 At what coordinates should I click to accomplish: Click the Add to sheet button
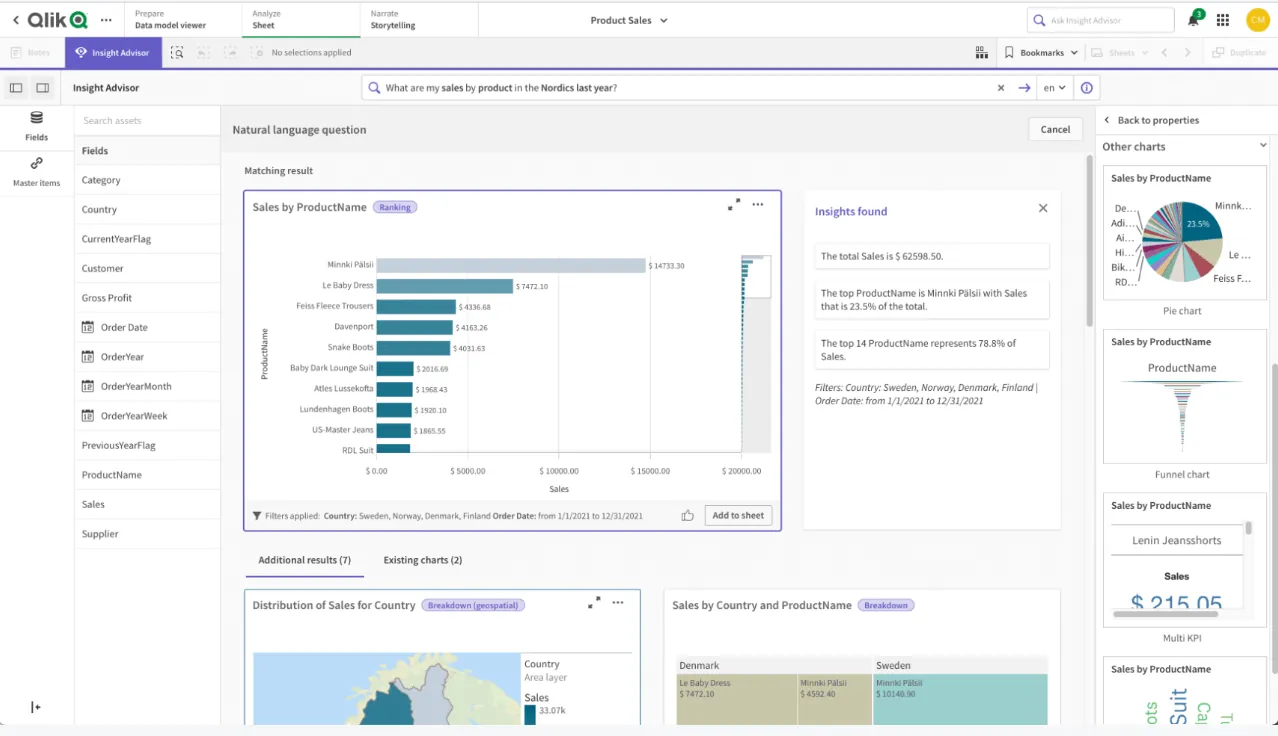point(738,516)
